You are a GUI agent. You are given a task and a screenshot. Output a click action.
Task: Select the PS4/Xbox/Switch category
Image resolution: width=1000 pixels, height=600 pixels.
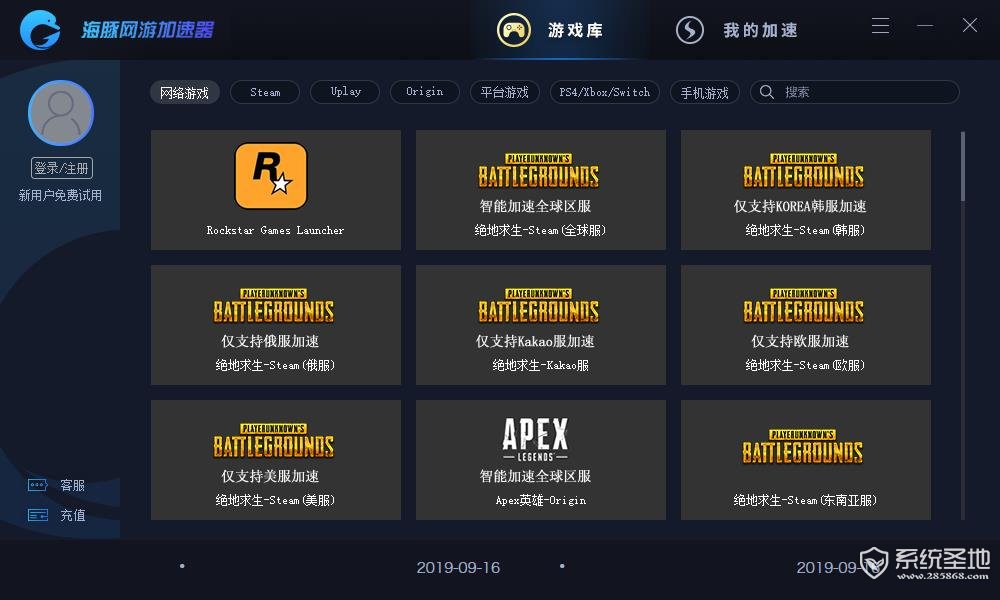pos(605,92)
